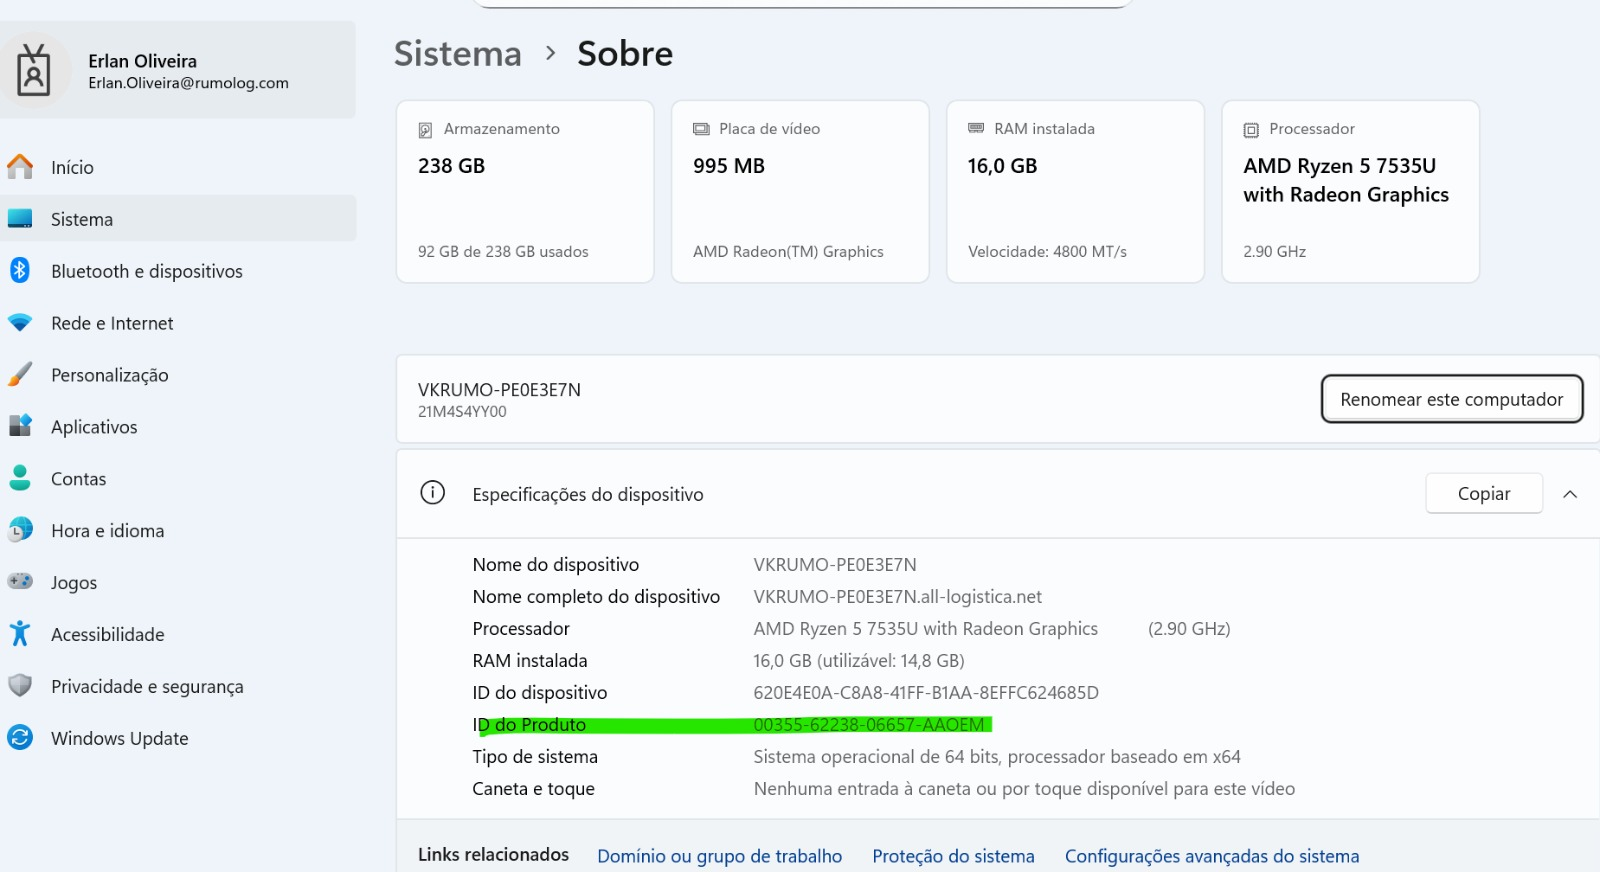Open the Placa de vídeo 995 MB card

(x=800, y=191)
